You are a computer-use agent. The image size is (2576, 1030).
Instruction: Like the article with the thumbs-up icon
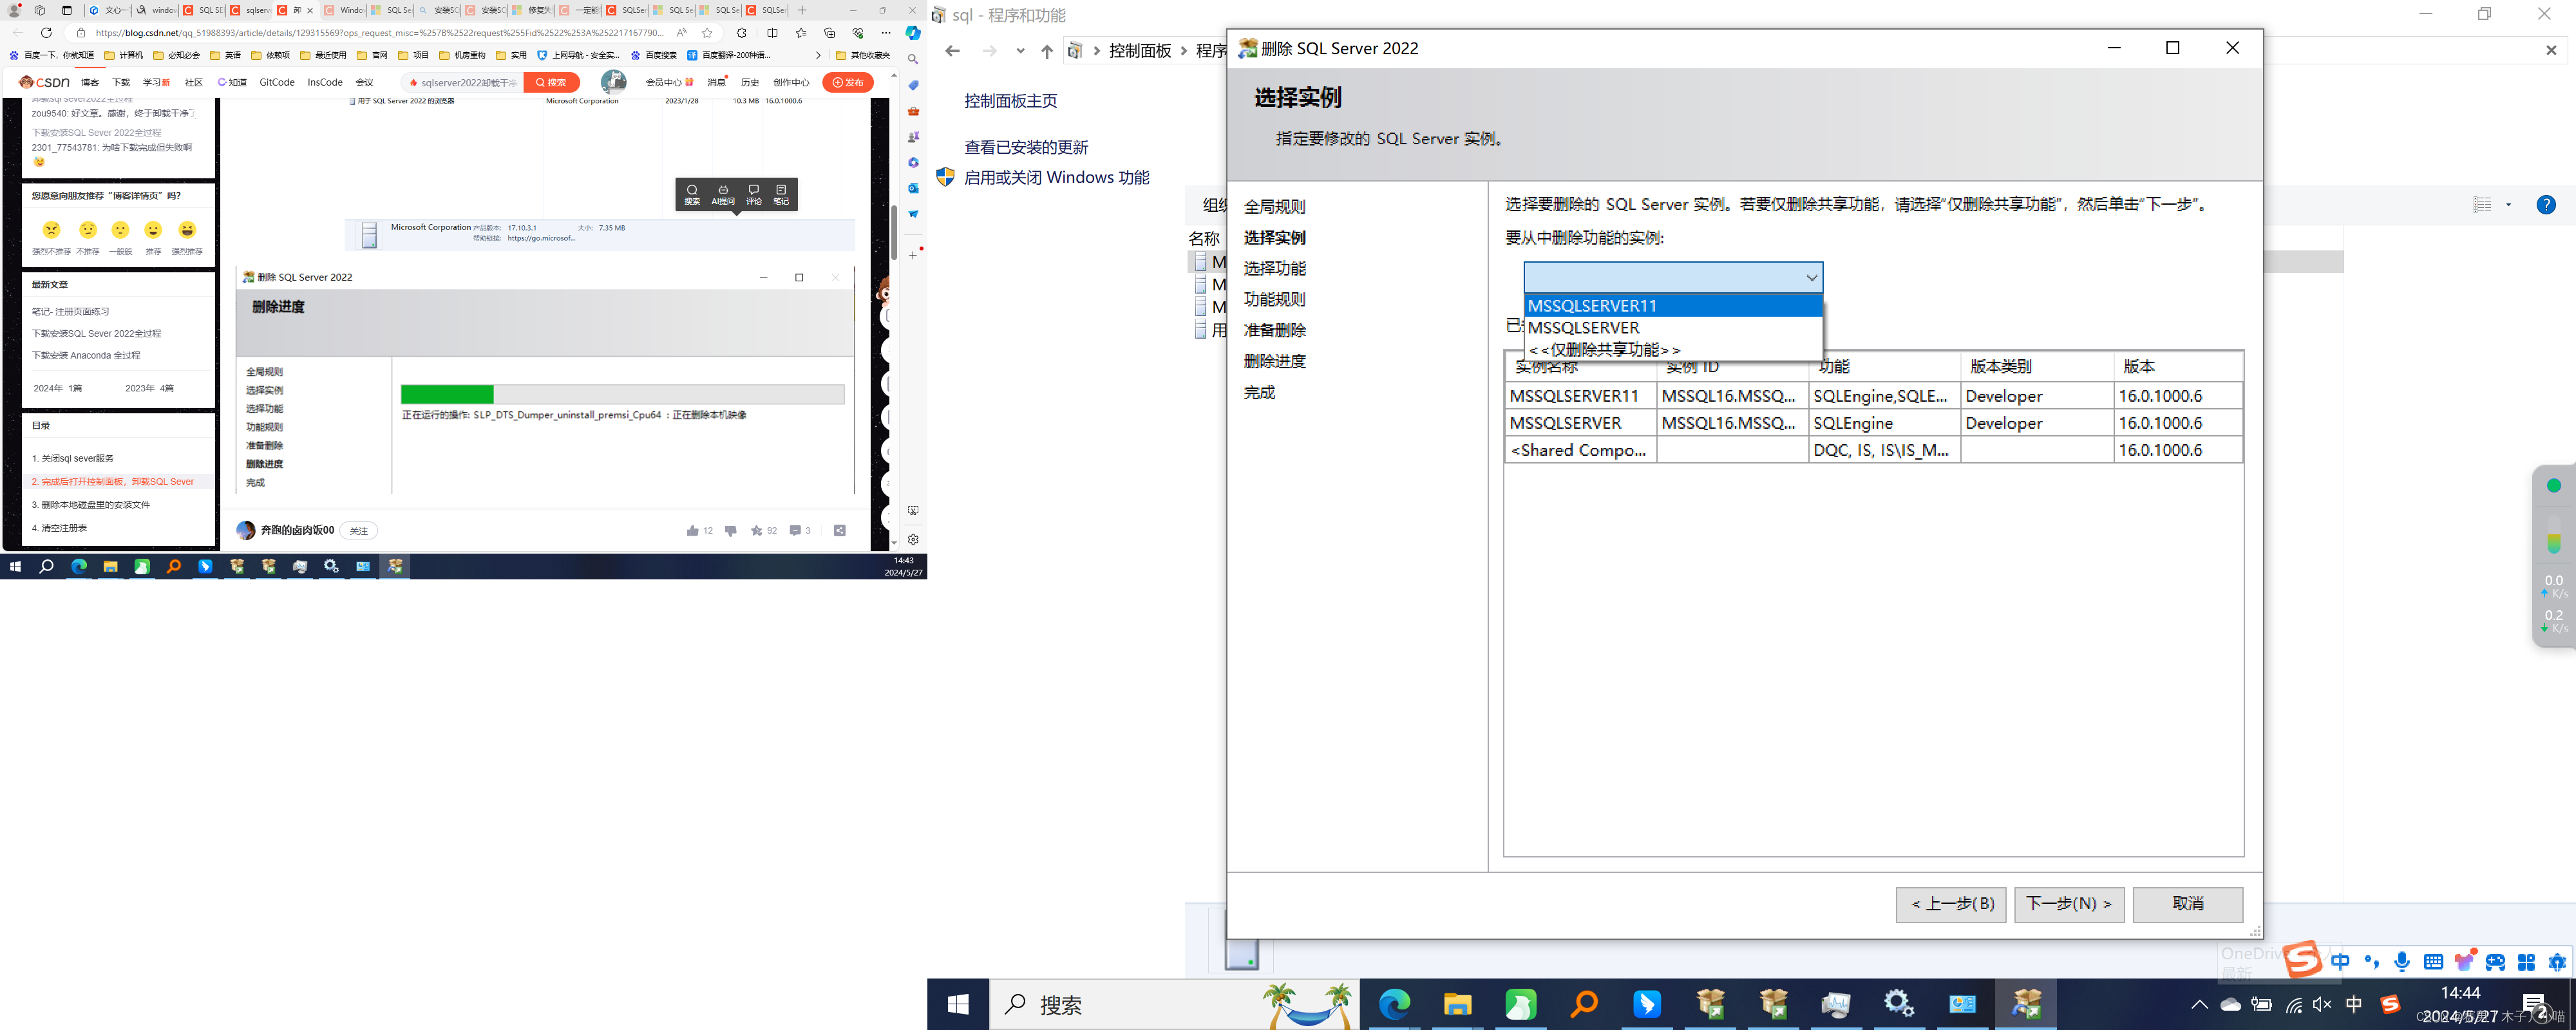click(x=692, y=531)
